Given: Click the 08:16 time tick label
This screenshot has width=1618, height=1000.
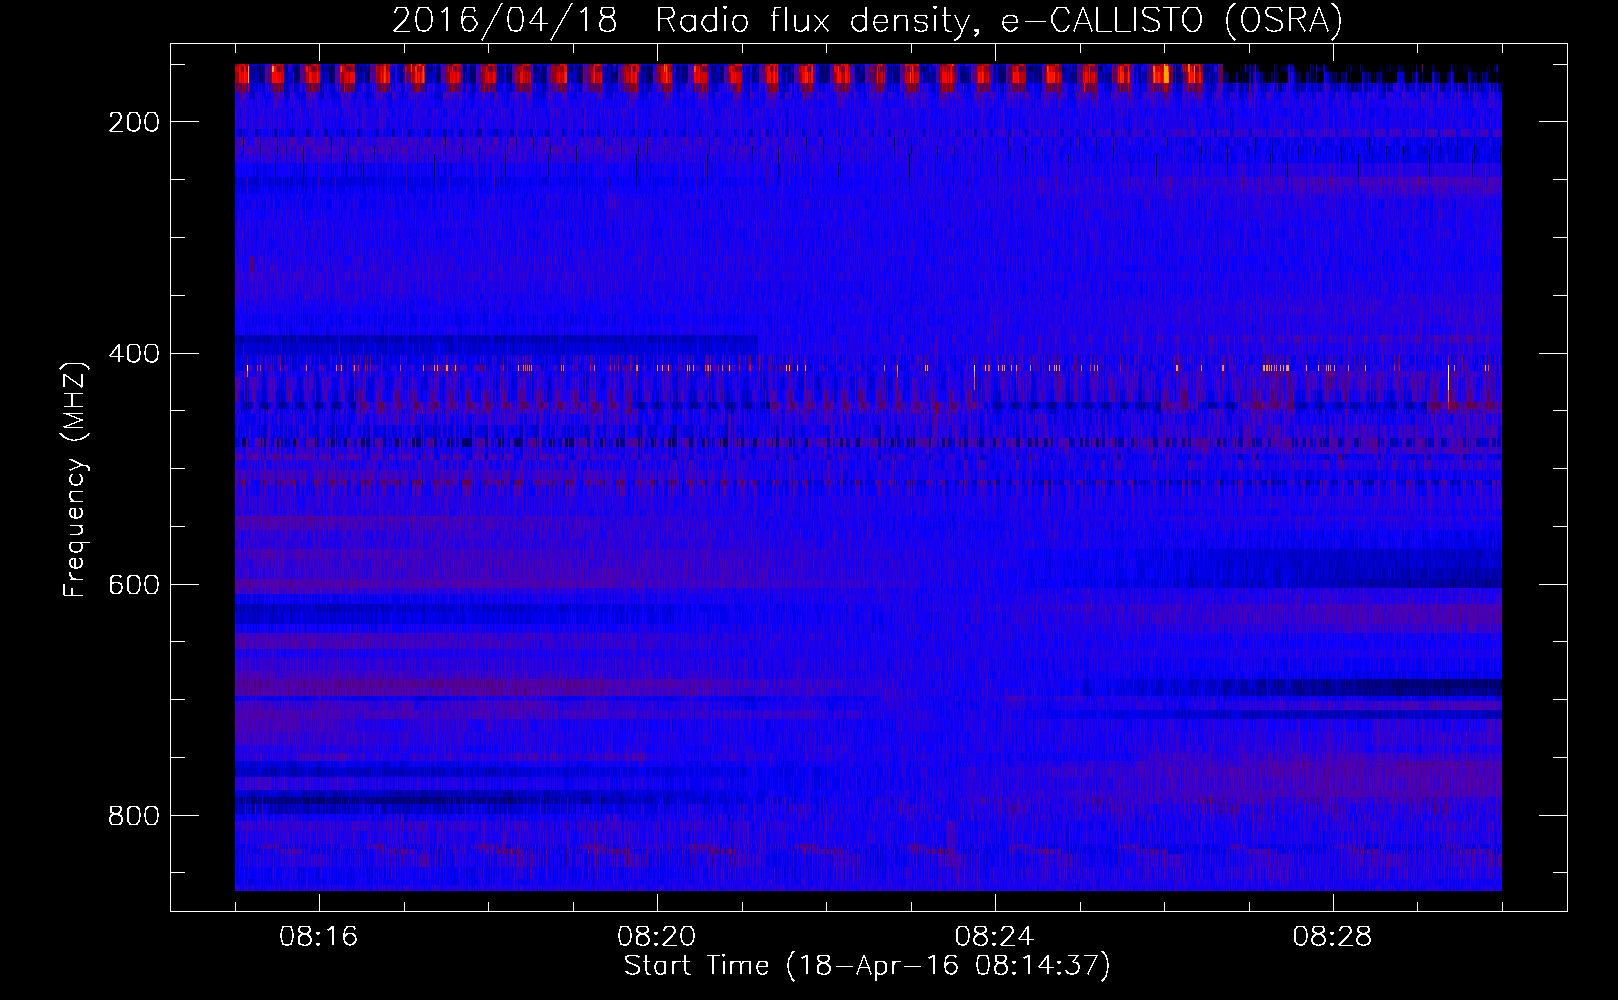Looking at the screenshot, I should click(319, 937).
